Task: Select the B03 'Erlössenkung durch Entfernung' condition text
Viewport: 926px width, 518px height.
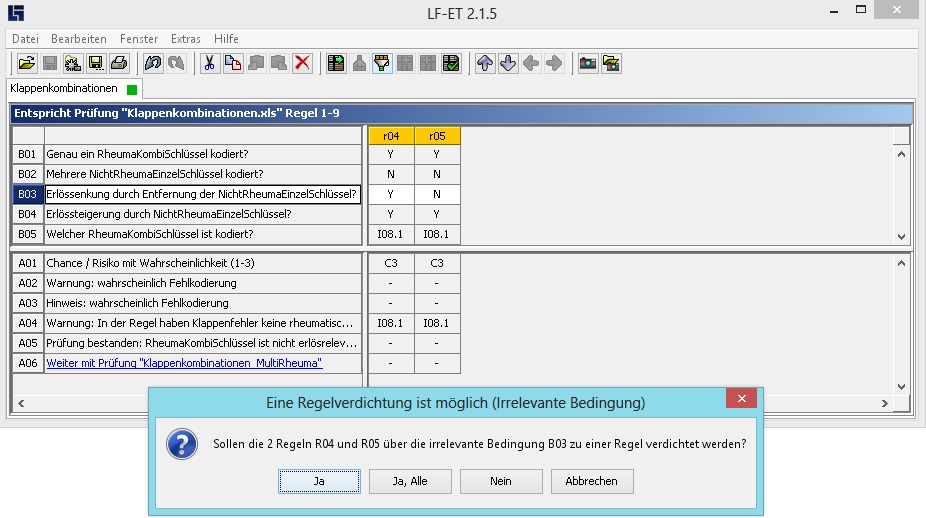Action: tap(203, 194)
